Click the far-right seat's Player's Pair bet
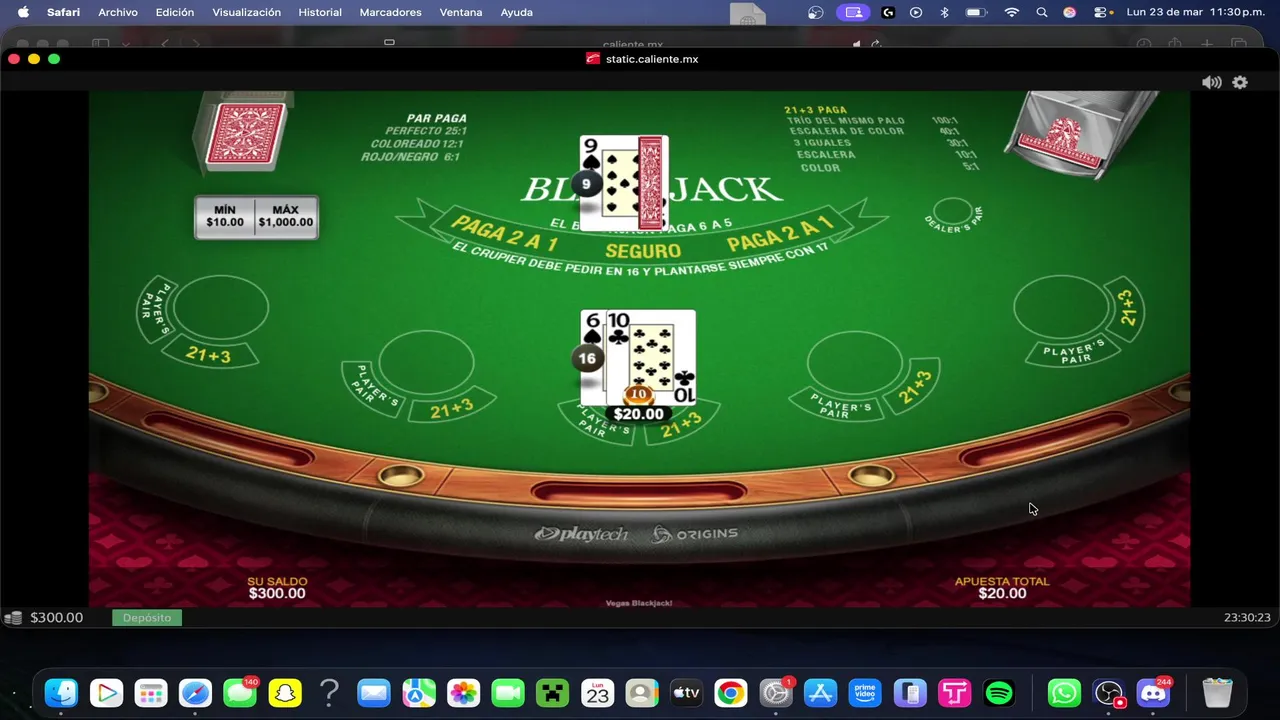 pyautogui.click(x=1073, y=352)
